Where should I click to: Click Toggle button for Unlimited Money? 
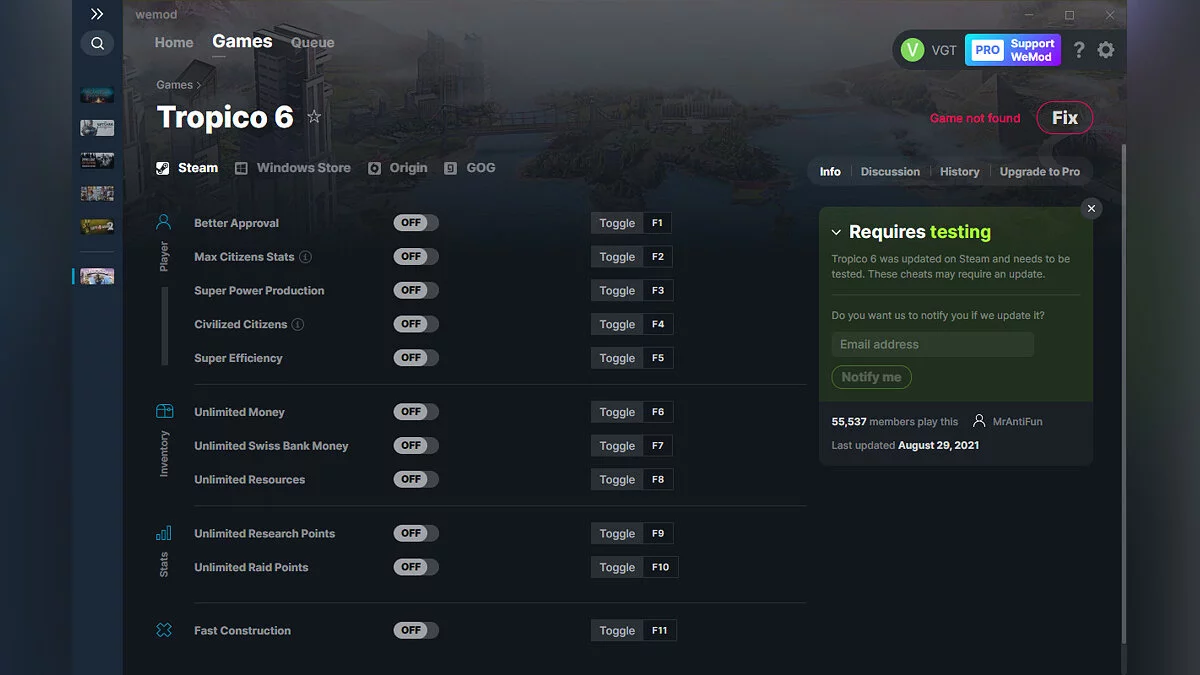(x=617, y=412)
